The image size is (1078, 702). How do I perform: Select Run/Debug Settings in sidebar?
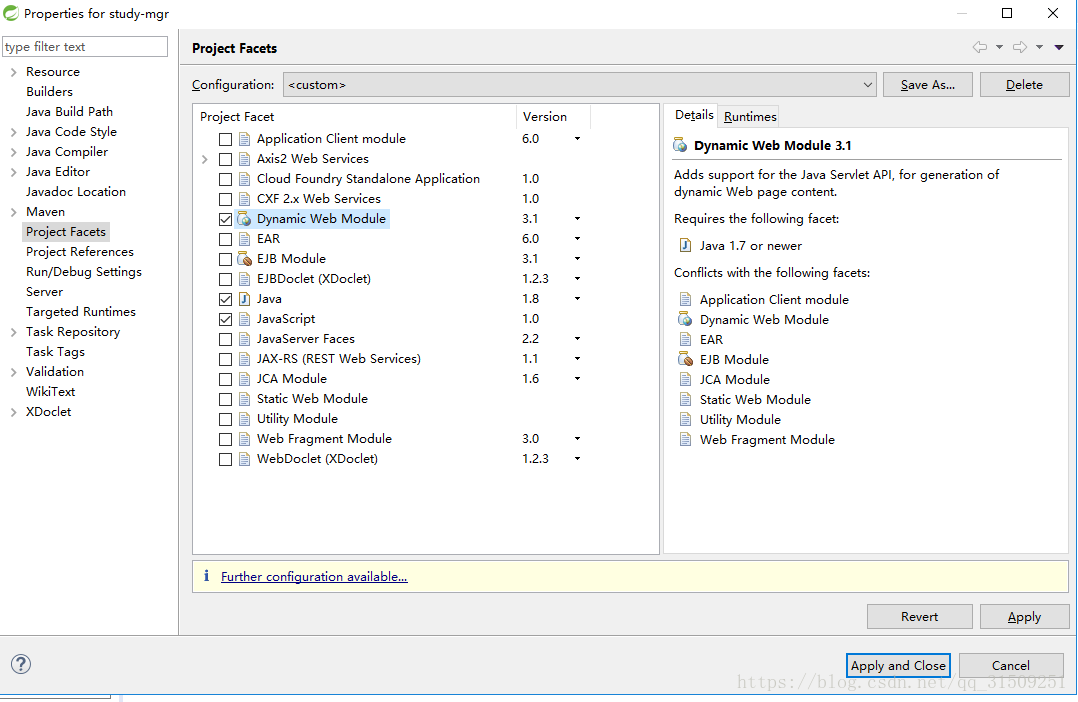(84, 272)
